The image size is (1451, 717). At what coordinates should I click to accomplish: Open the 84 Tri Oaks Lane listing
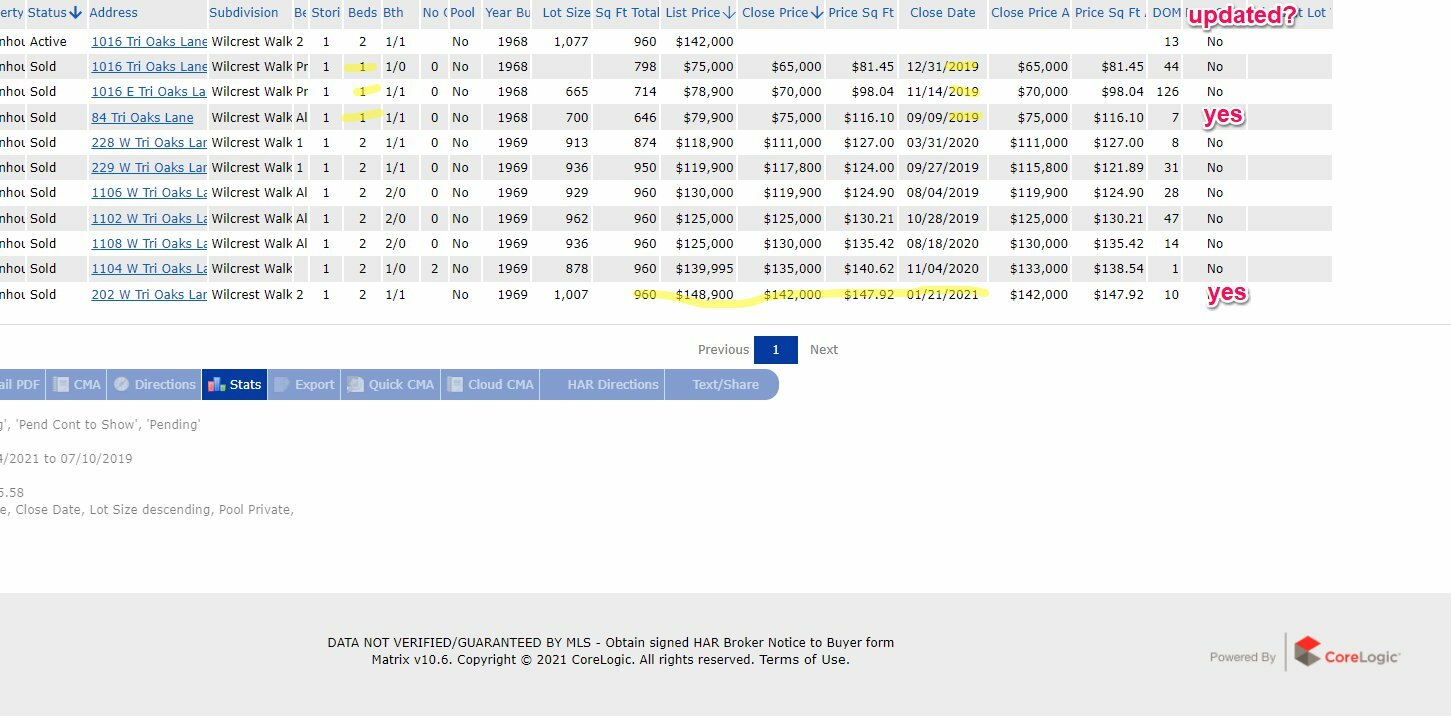[x=142, y=117]
